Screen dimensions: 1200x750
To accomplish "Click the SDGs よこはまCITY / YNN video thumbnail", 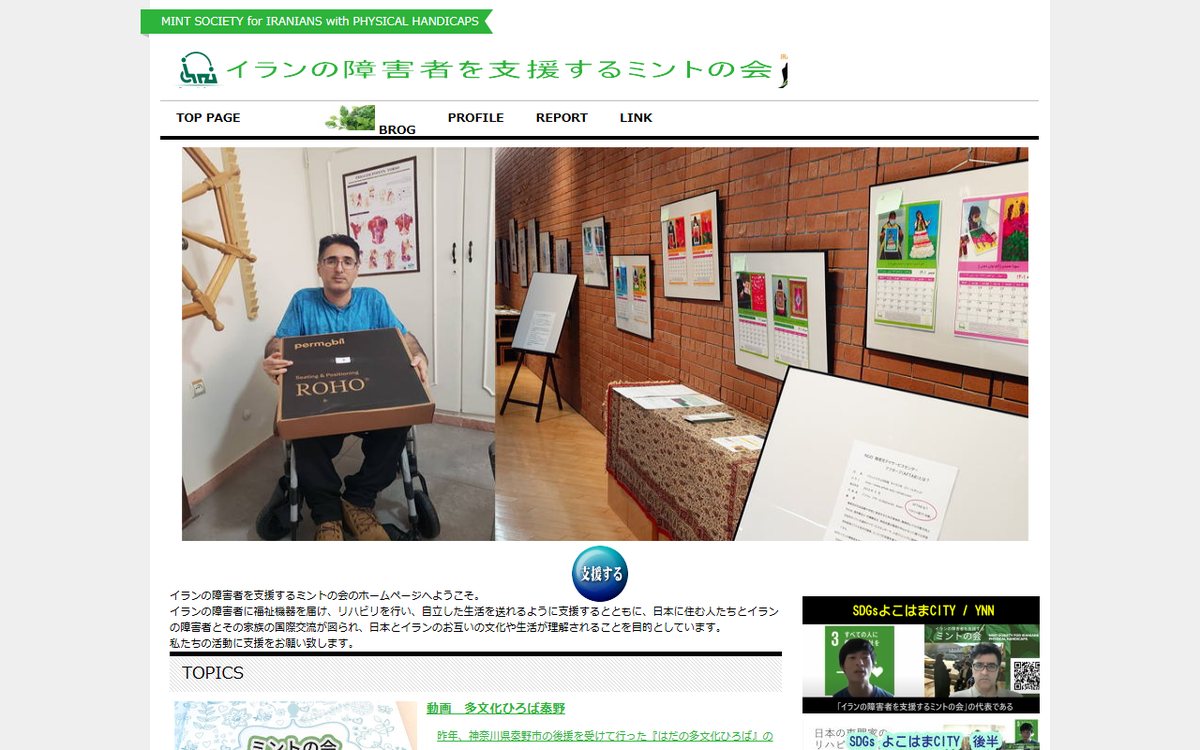I will pyautogui.click(x=921, y=655).
